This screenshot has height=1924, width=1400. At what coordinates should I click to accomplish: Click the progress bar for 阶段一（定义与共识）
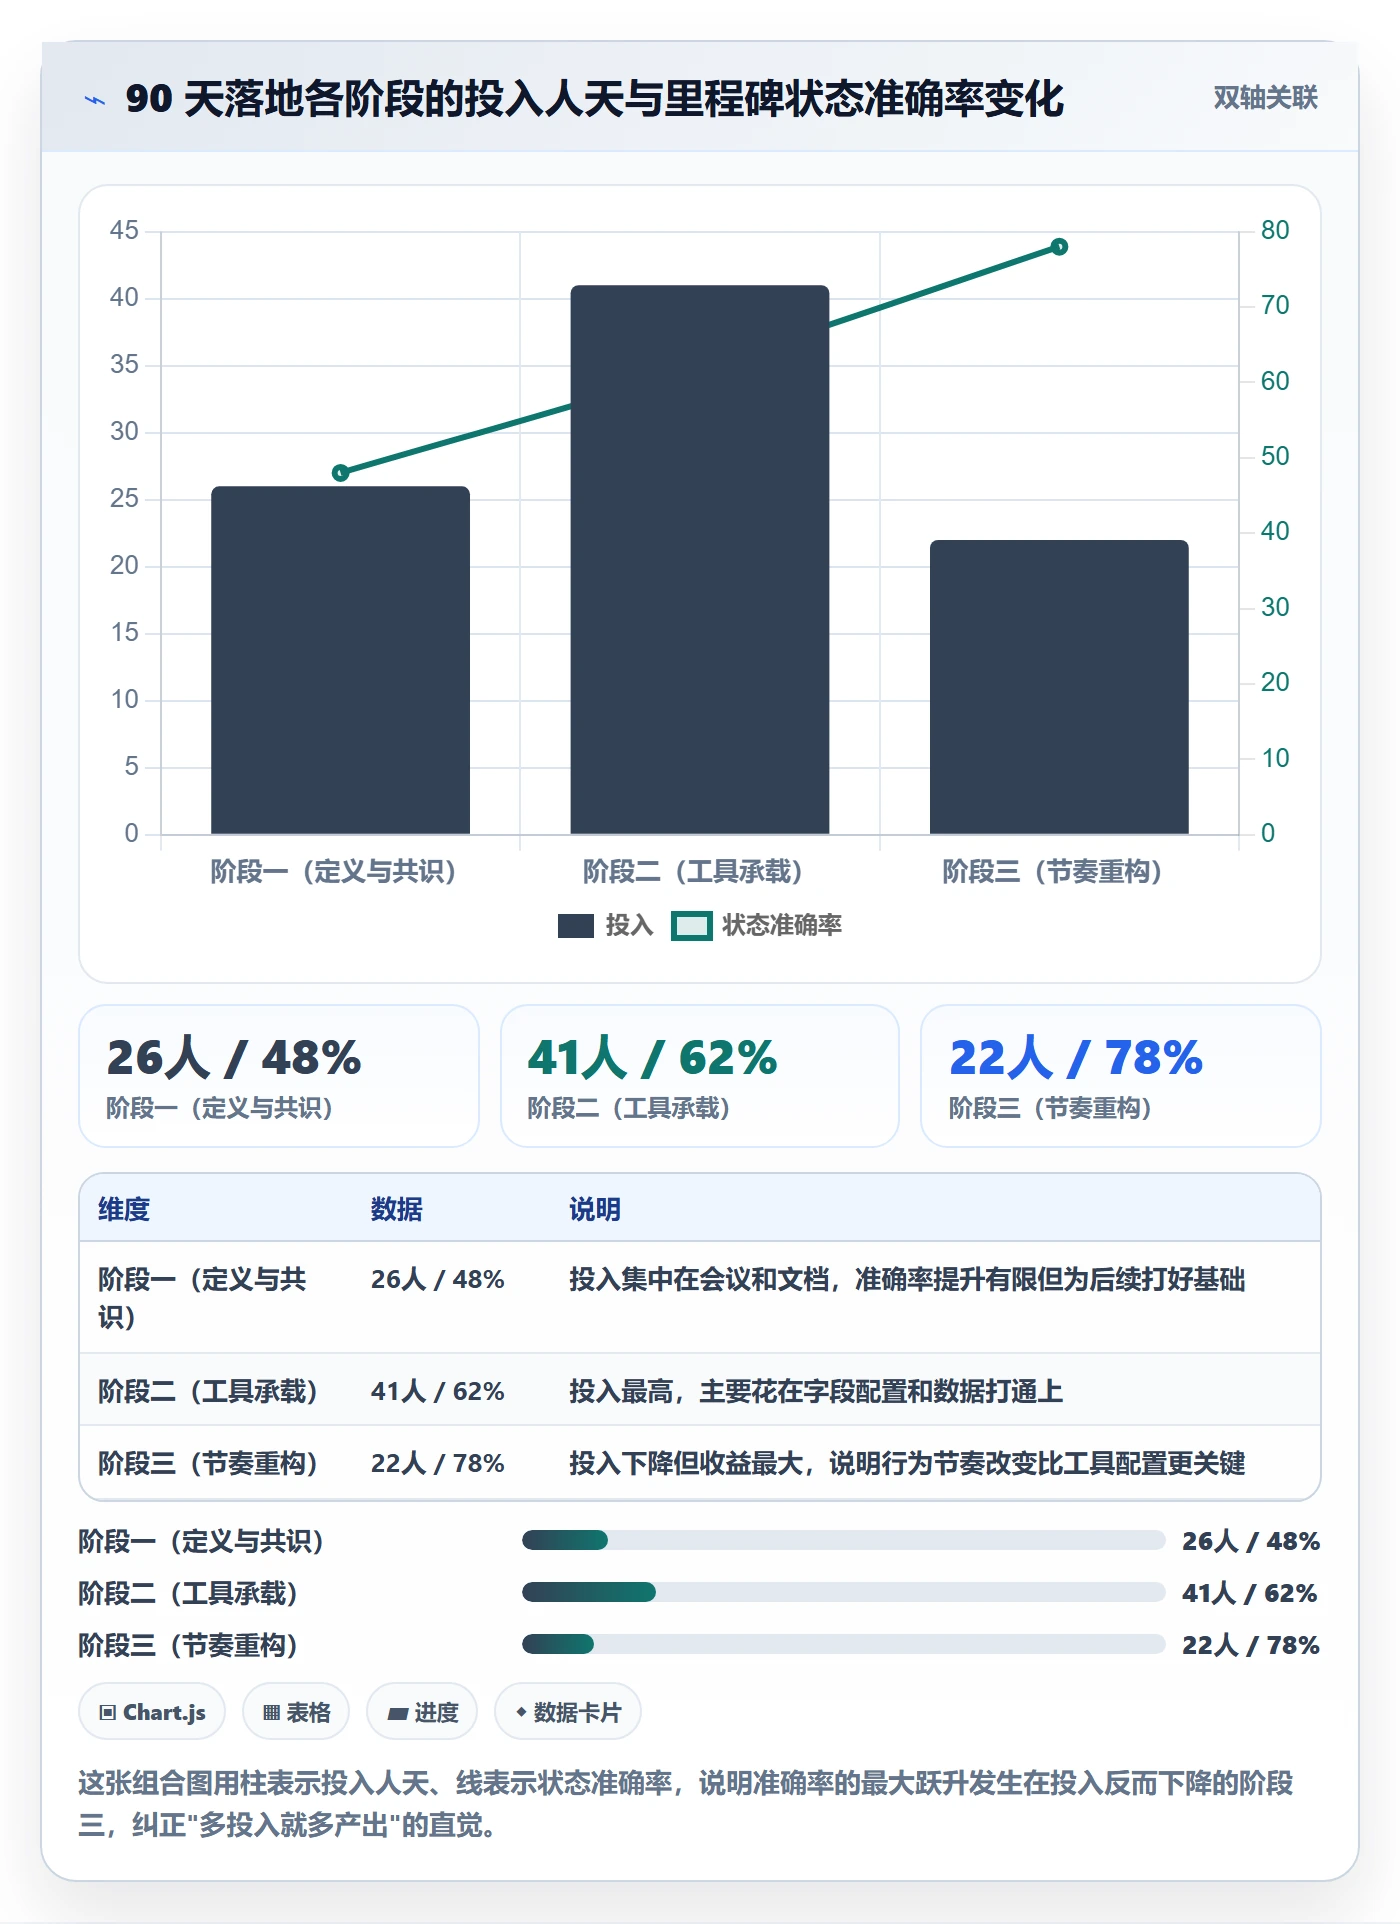(844, 1540)
